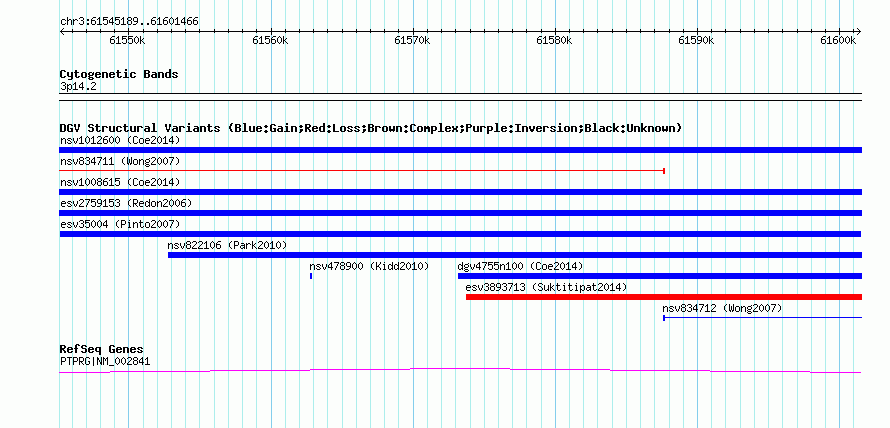Select the esv35004 (Pinto2007) label

tap(120, 224)
